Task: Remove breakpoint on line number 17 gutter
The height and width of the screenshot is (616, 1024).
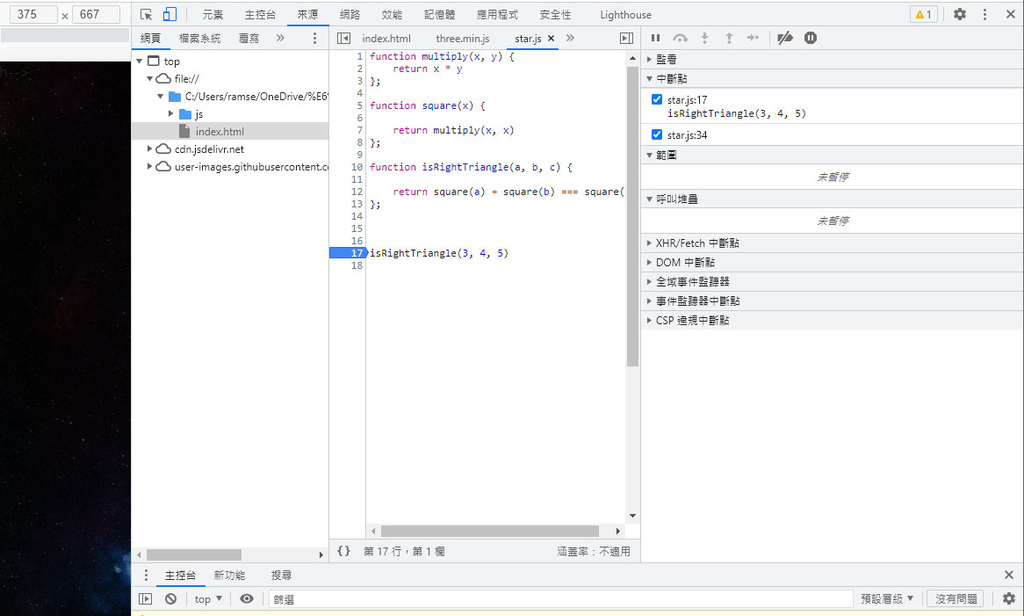Action: (348, 253)
